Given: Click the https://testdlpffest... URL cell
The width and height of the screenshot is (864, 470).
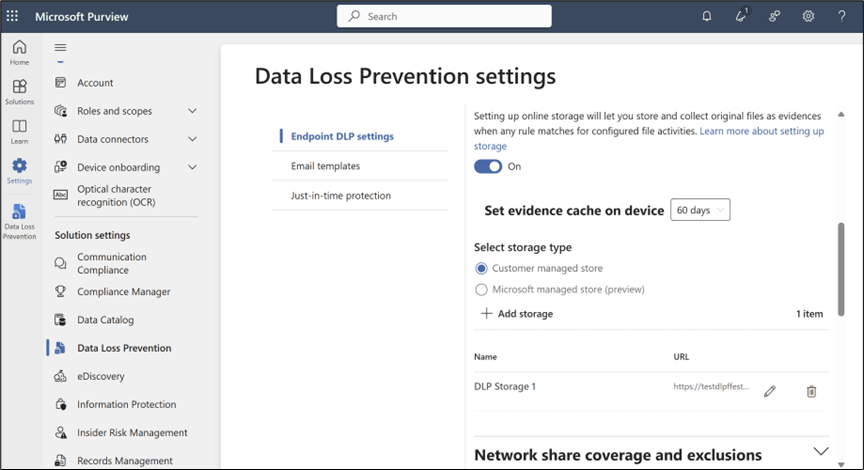Looking at the screenshot, I should tap(711, 386).
